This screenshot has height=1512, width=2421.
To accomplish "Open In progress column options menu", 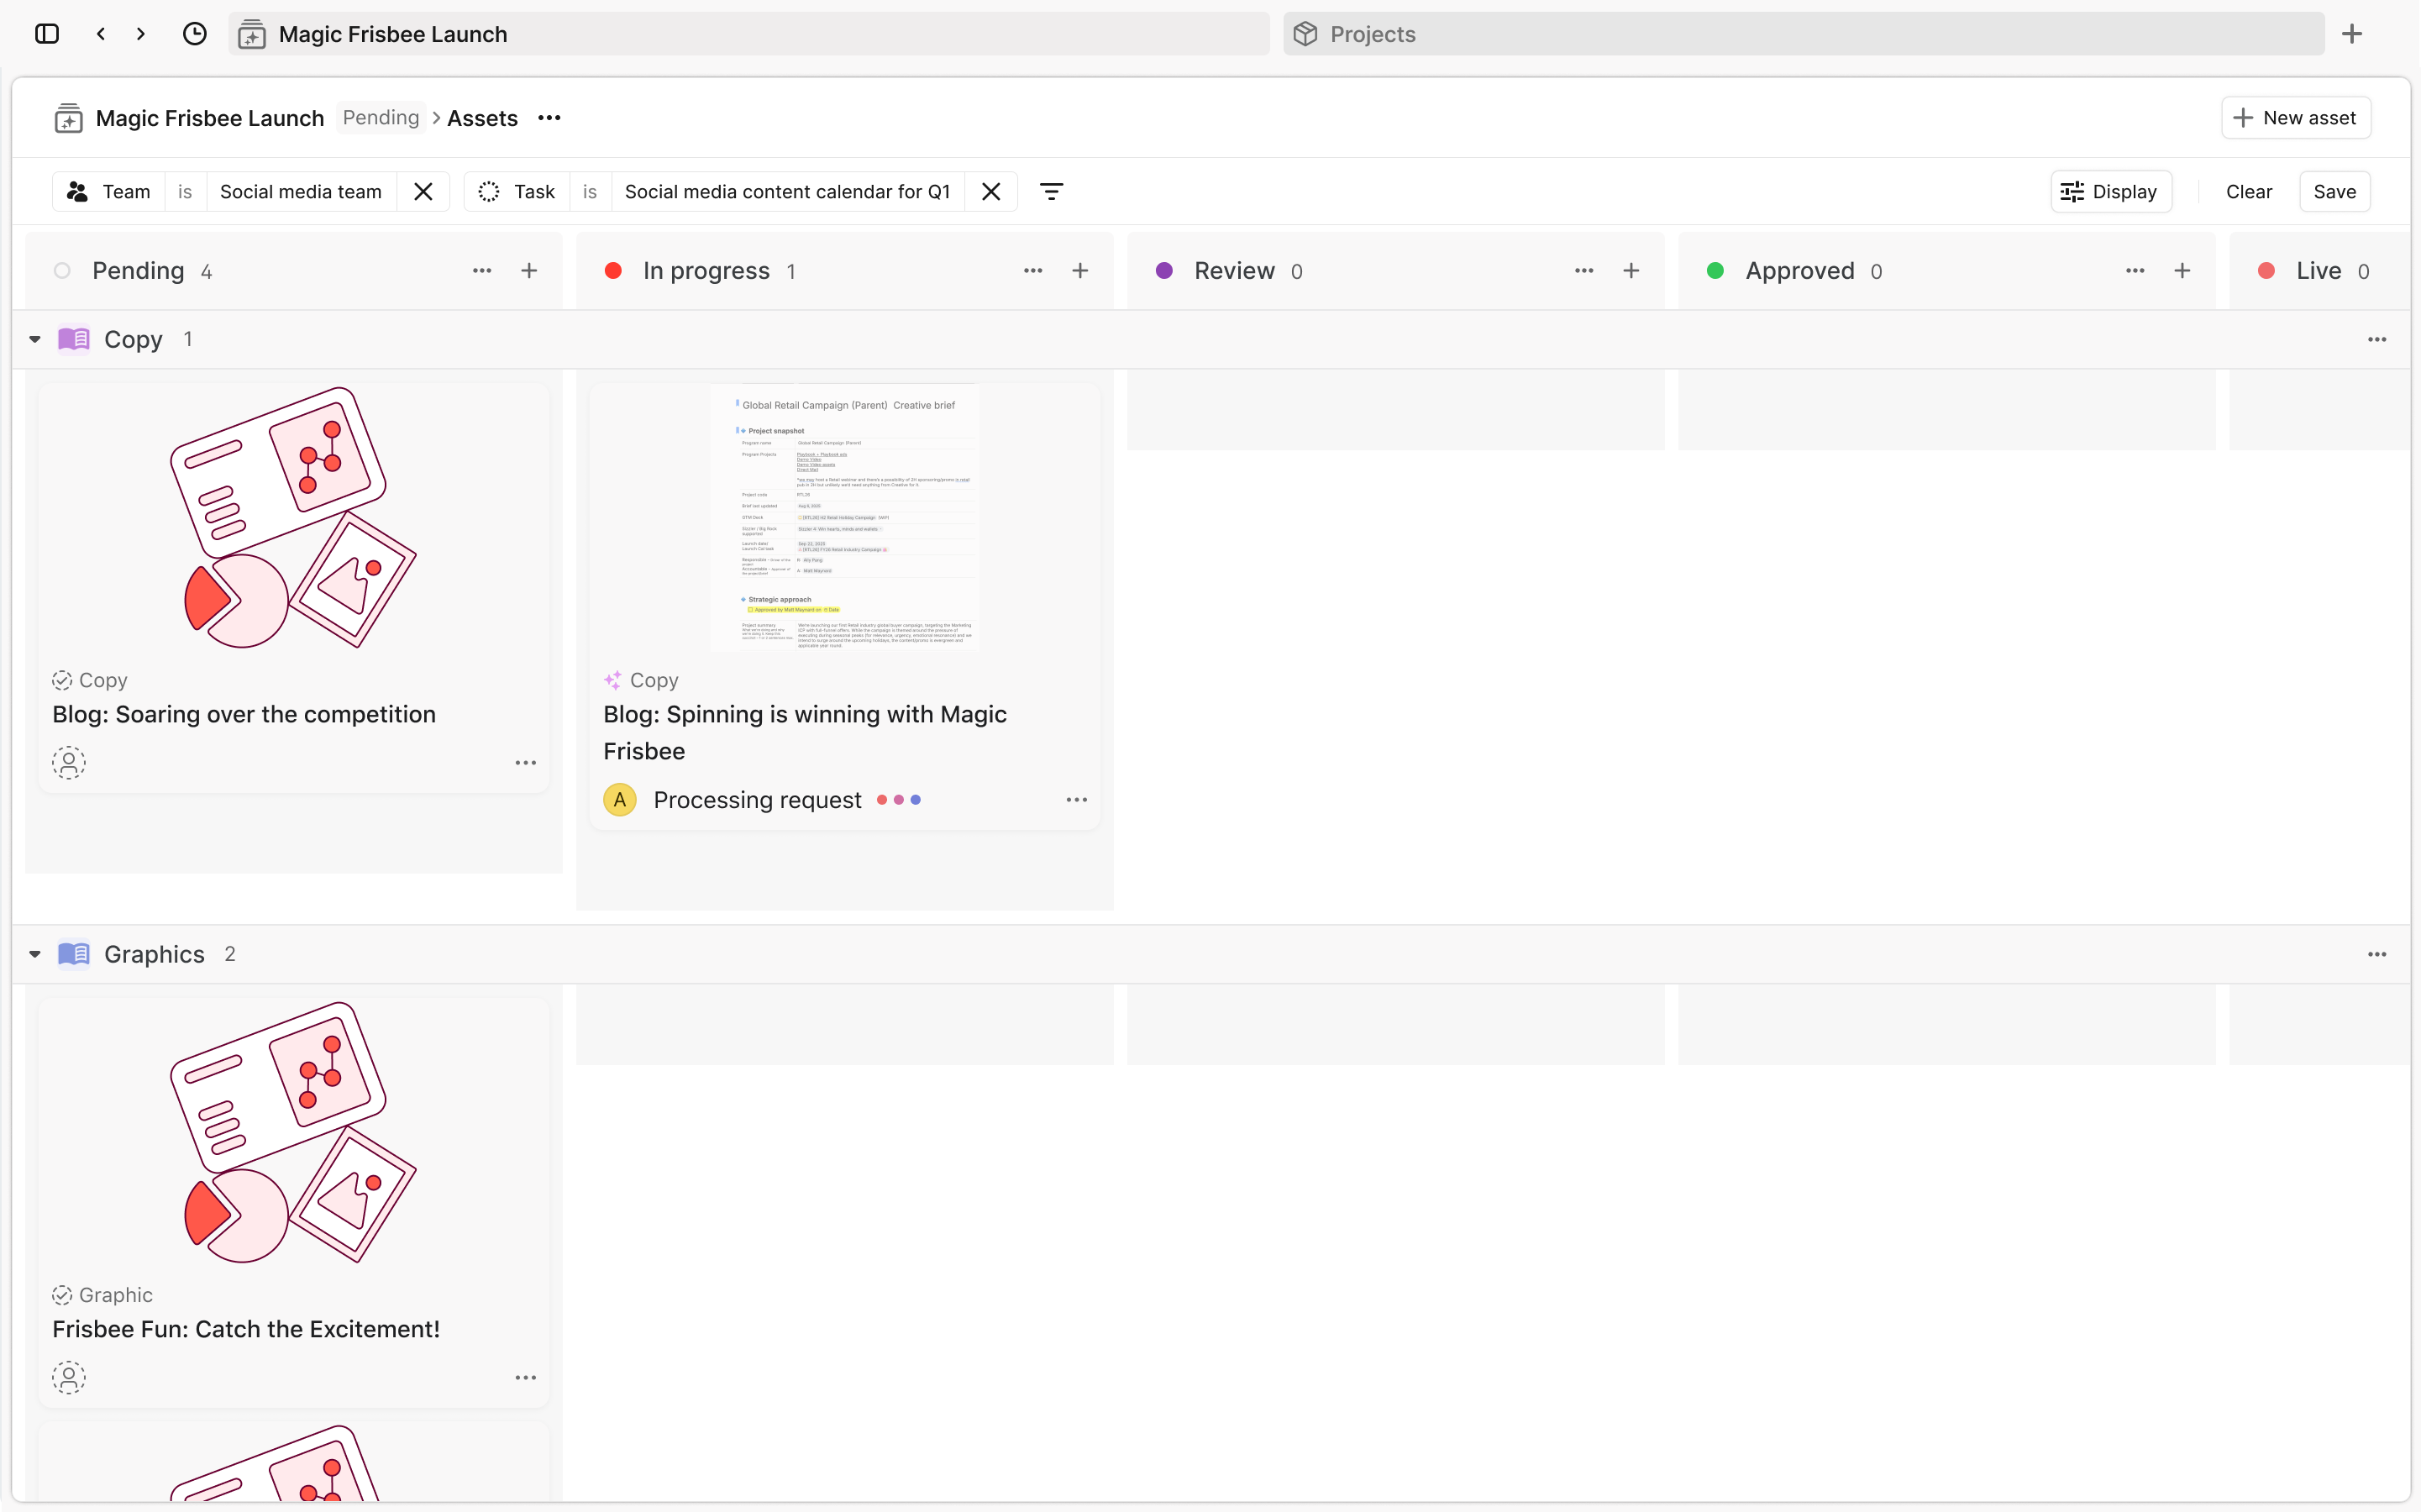I will click(1033, 271).
